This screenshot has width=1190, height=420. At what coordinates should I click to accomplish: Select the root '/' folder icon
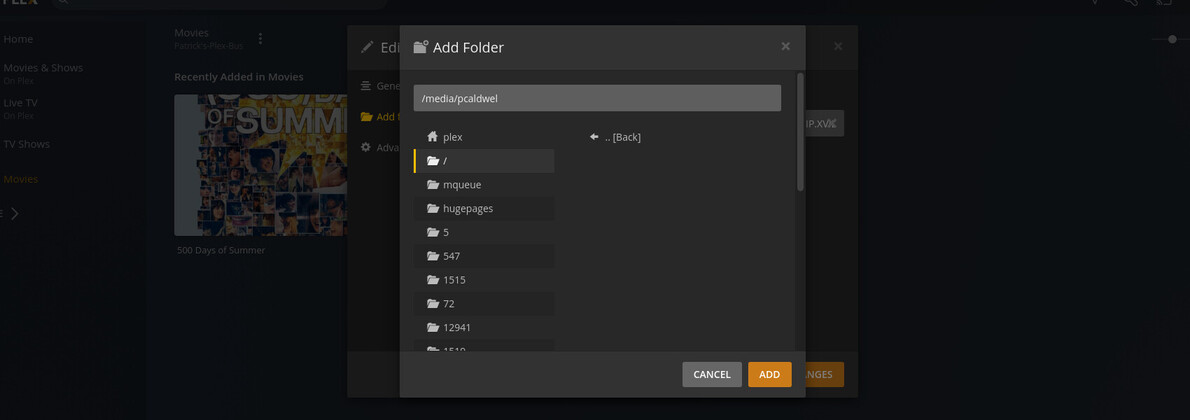(x=433, y=161)
